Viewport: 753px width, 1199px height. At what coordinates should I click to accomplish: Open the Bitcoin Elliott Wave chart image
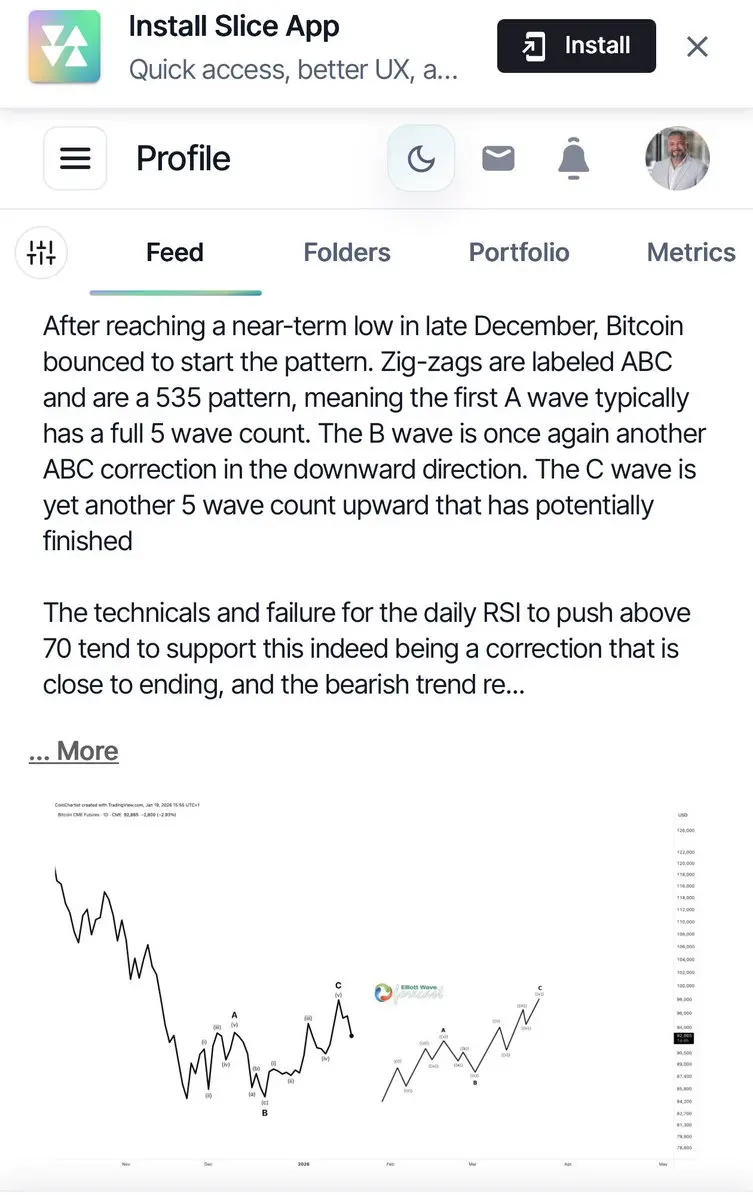(x=375, y=983)
